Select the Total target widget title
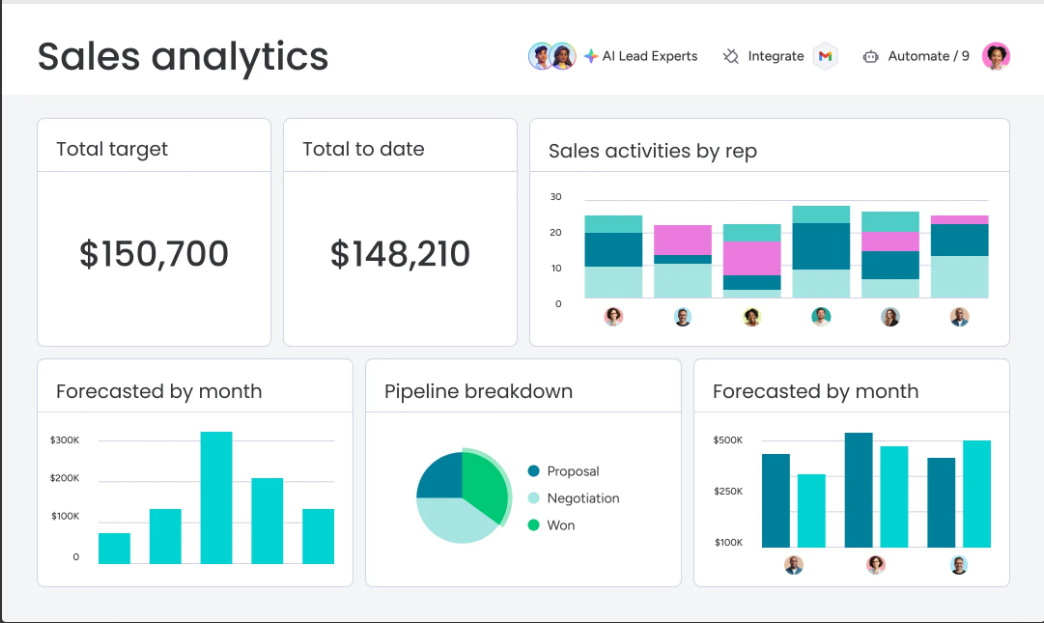Viewport: 1044px width, 623px height. [x=112, y=149]
